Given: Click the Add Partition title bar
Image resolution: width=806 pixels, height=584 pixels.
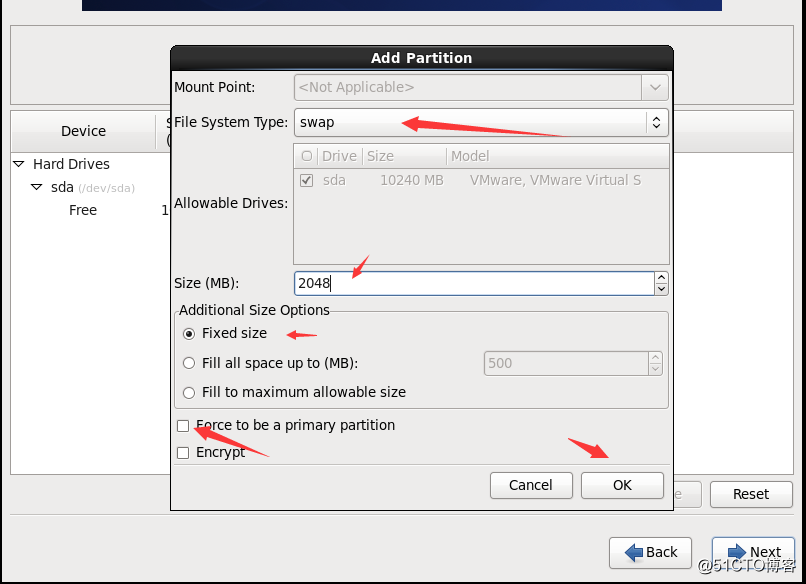Looking at the screenshot, I should tap(422, 58).
